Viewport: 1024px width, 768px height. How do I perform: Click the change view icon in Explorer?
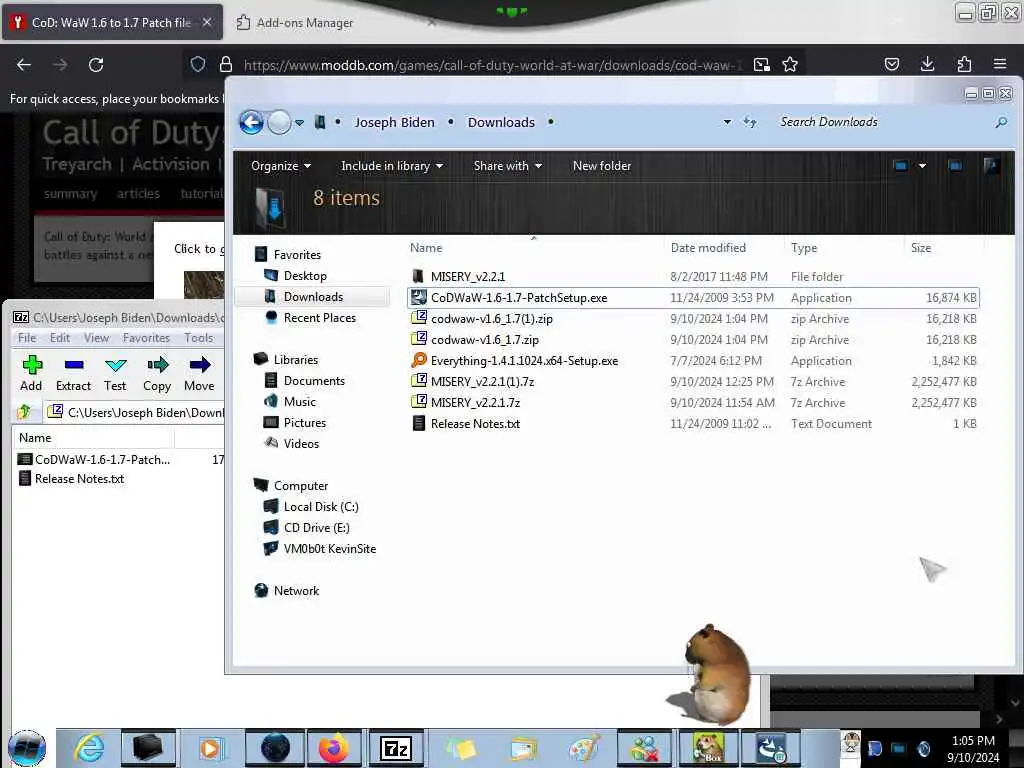pos(900,166)
